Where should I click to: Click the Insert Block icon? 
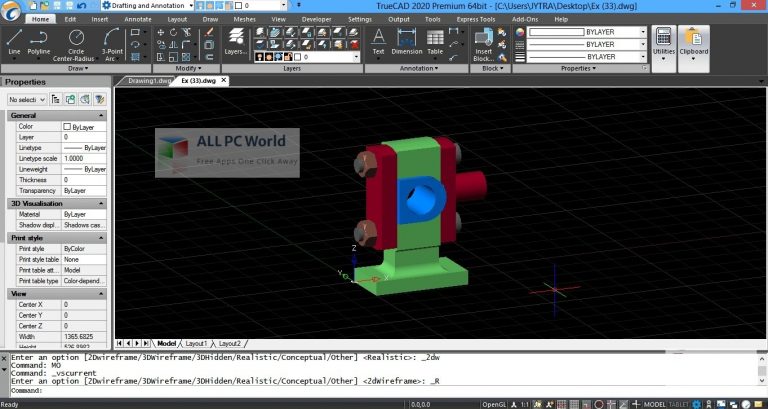[484, 42]
